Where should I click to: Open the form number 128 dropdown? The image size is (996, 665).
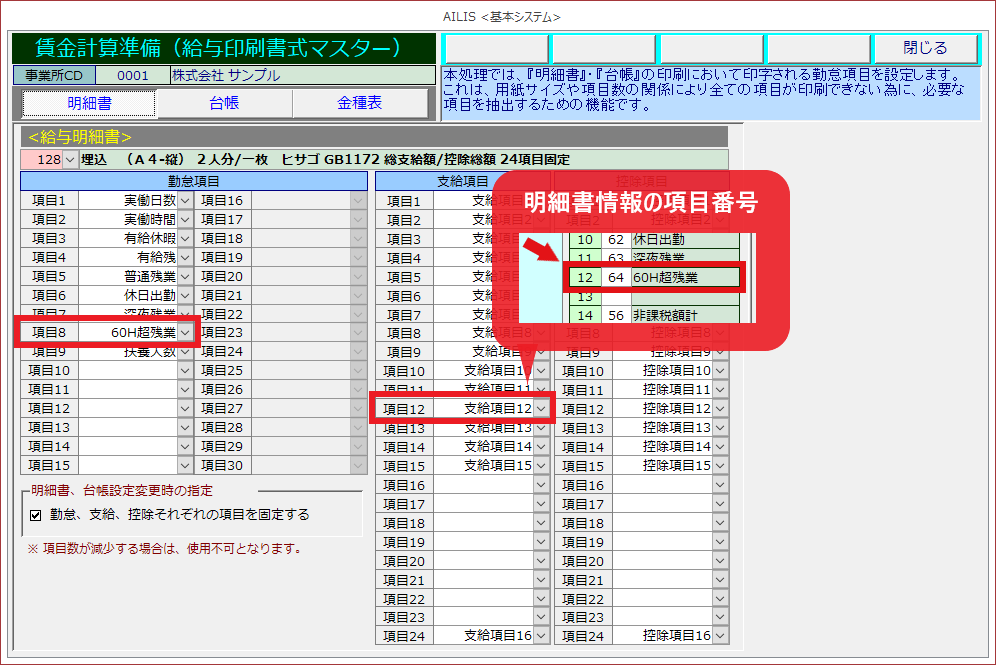coord(69,160)
